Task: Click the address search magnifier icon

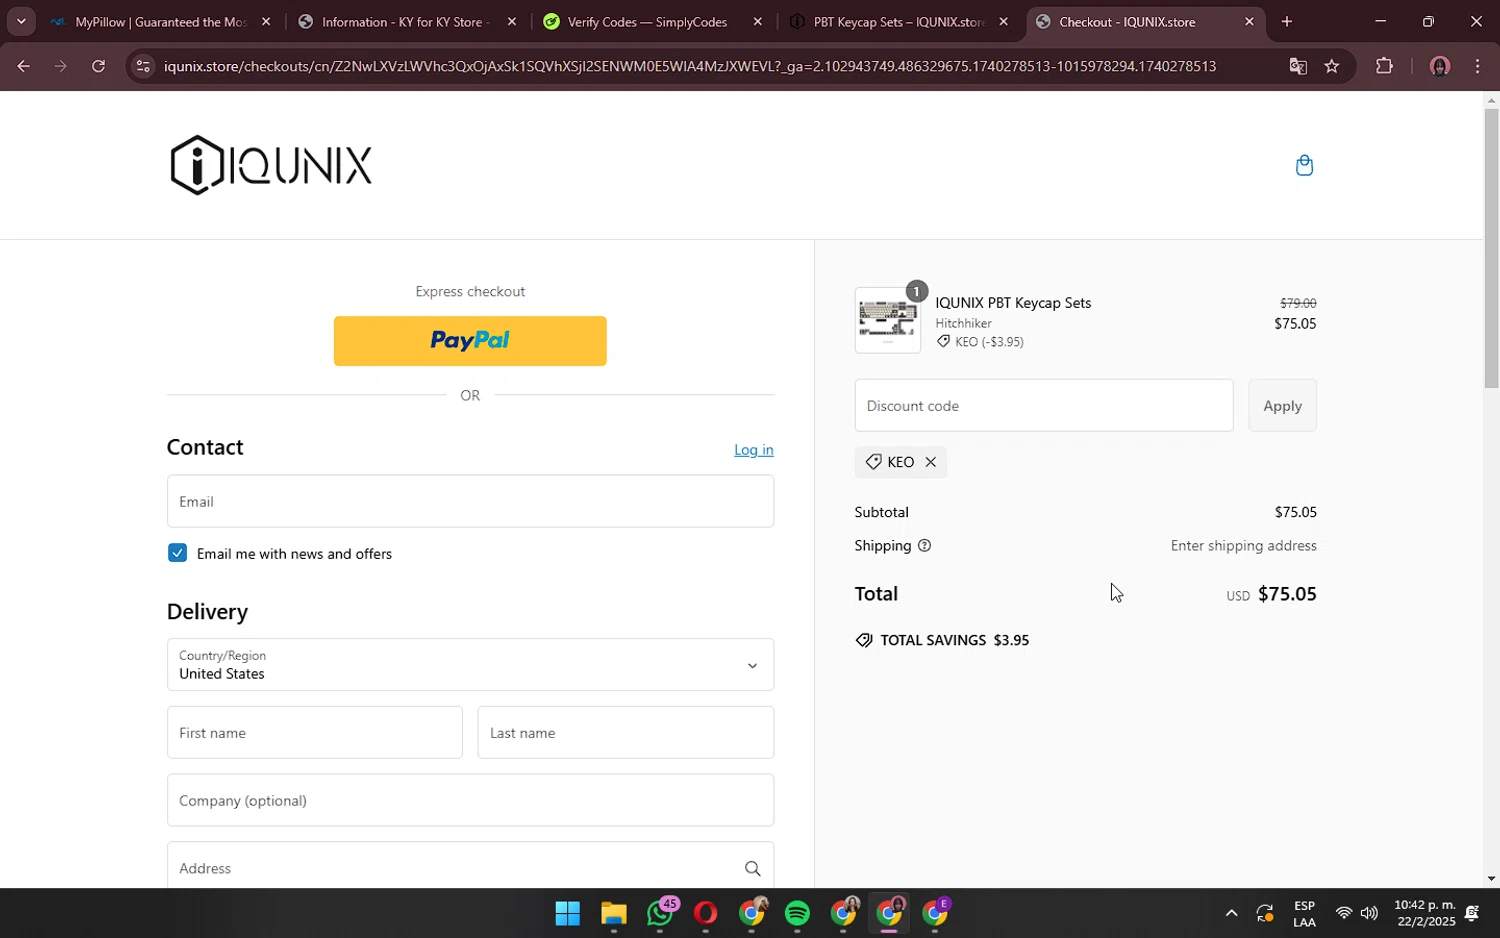Action: 752,869
